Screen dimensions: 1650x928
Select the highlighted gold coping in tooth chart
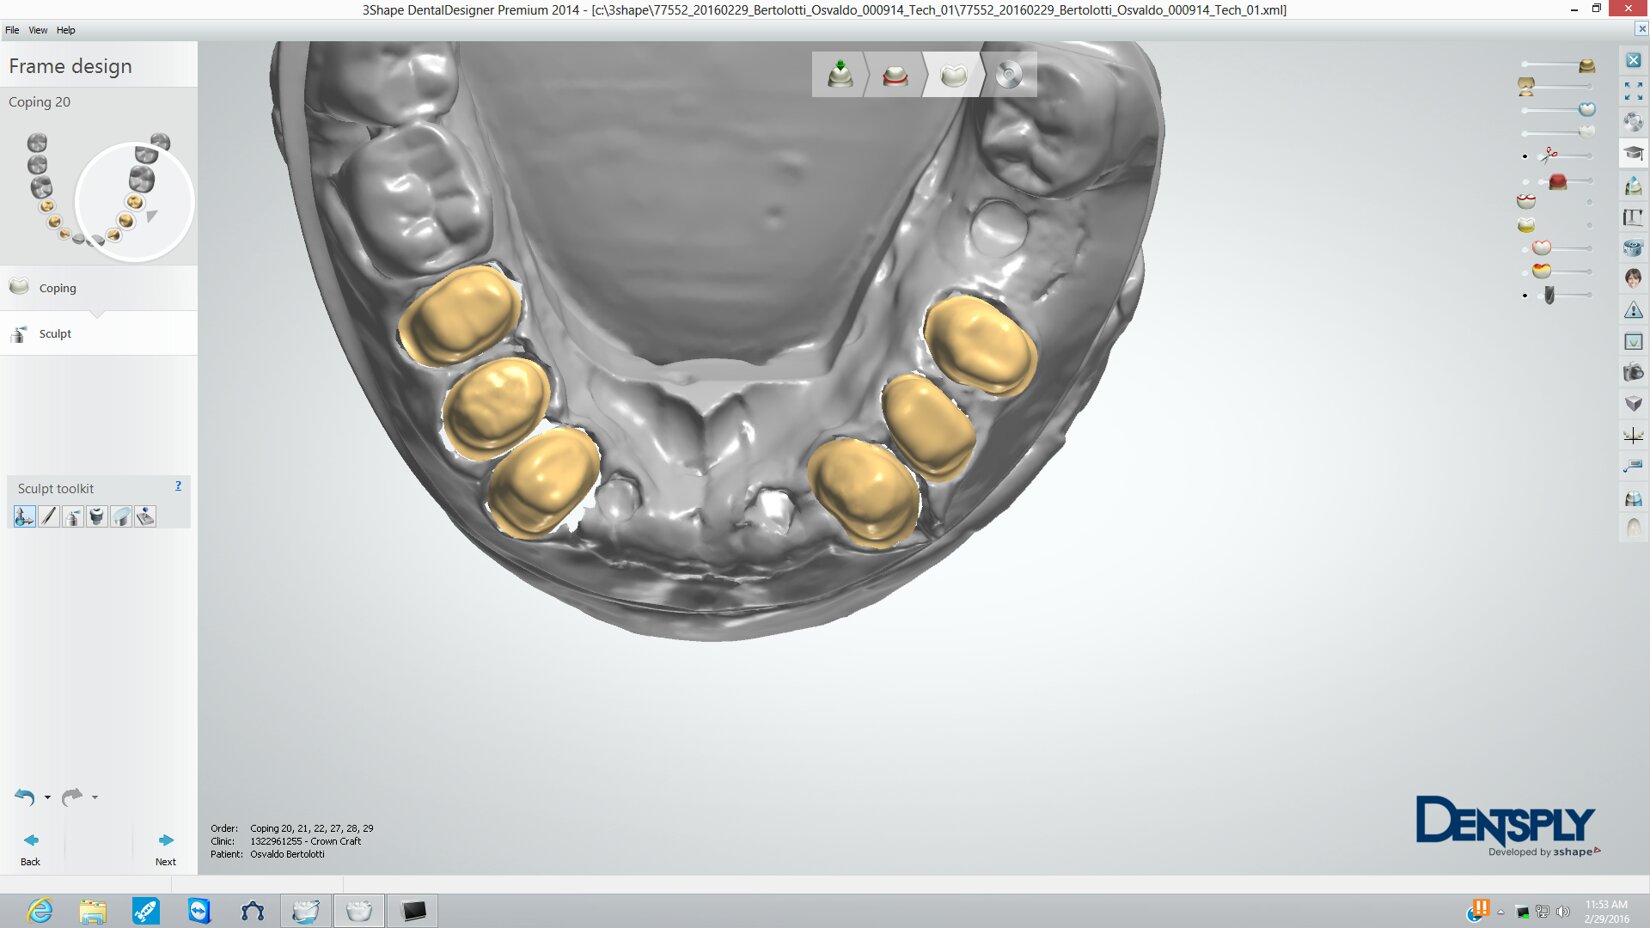coord(134,202)
